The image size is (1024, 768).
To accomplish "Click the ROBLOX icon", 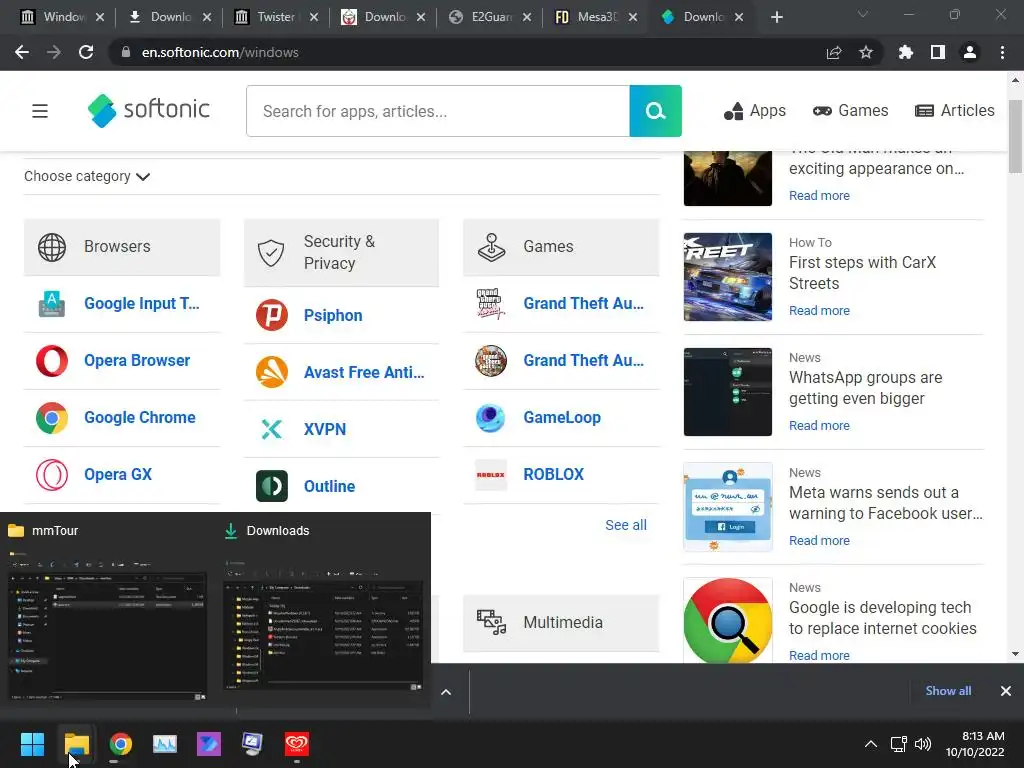I will coord(490,475).
